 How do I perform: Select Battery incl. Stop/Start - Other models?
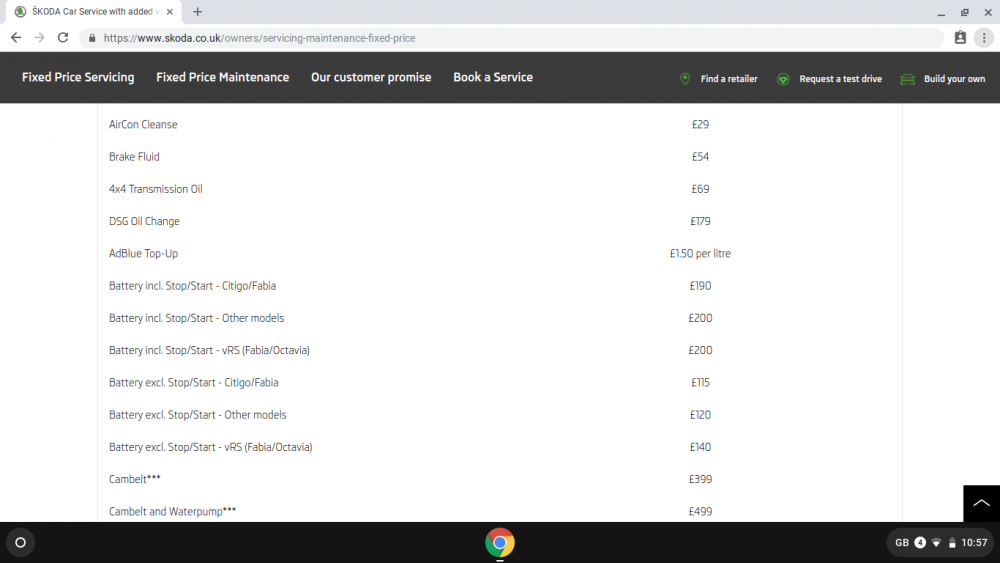[x=196, y=318]
